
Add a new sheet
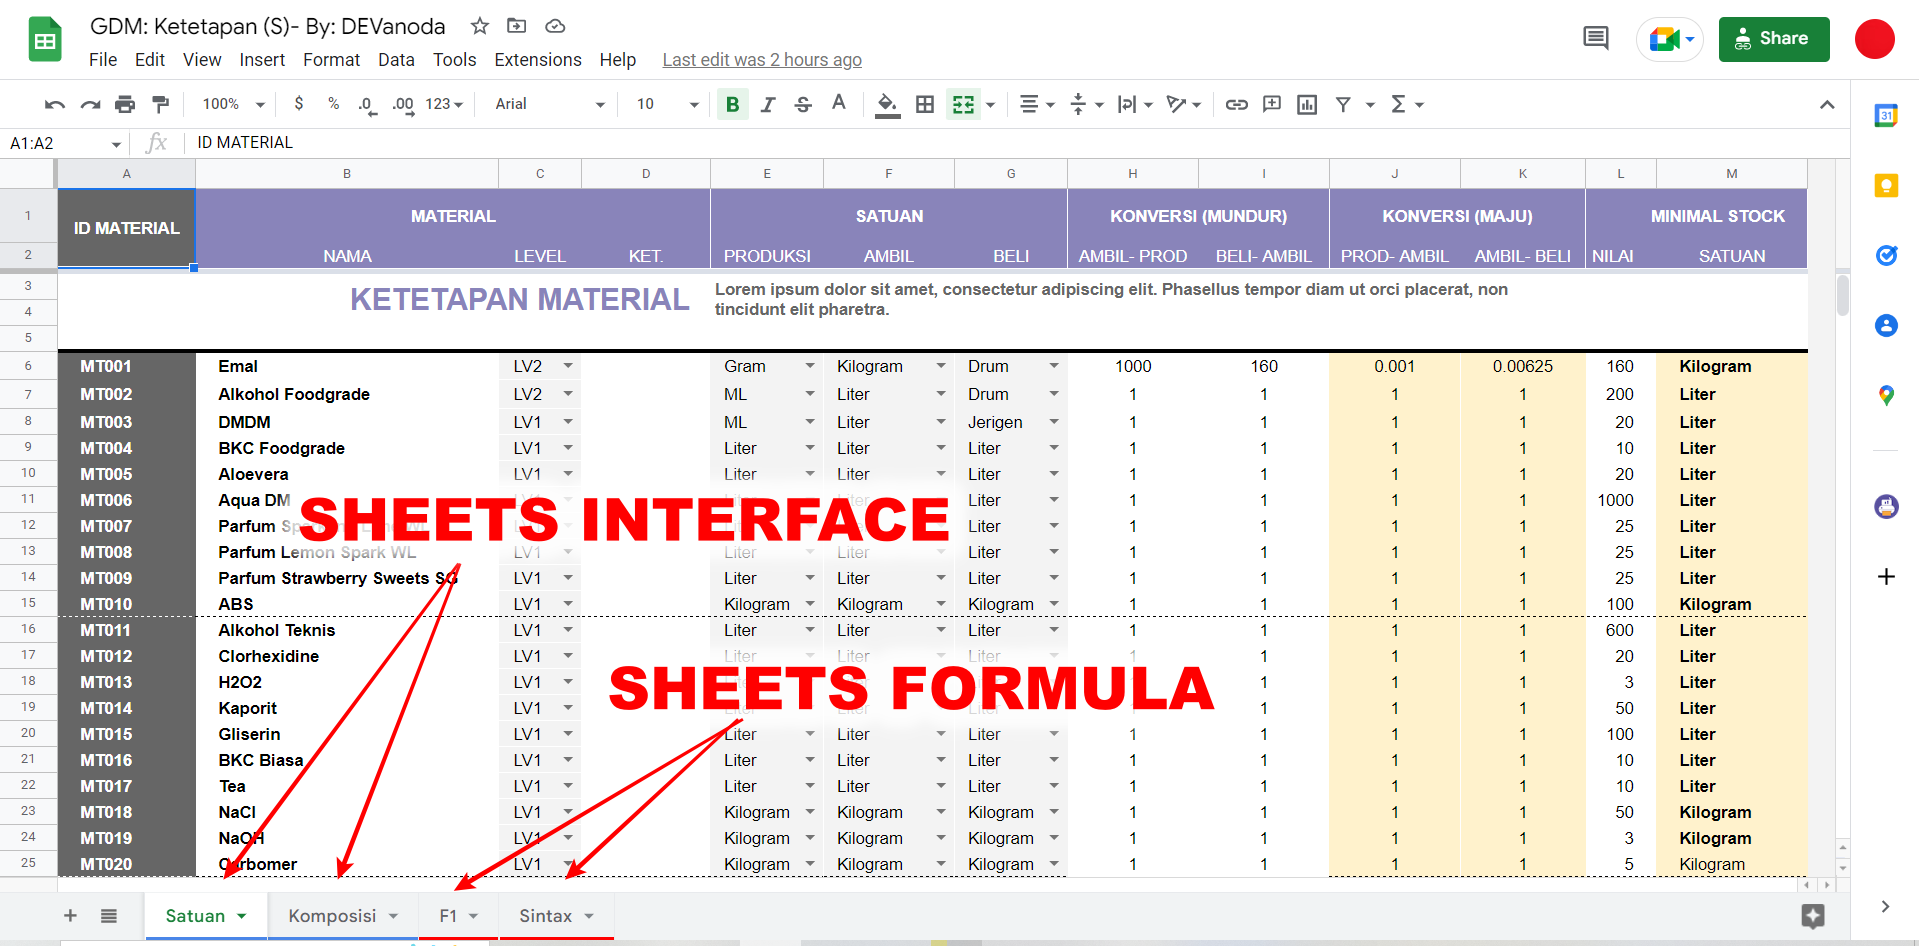click(x=70, y=916)
